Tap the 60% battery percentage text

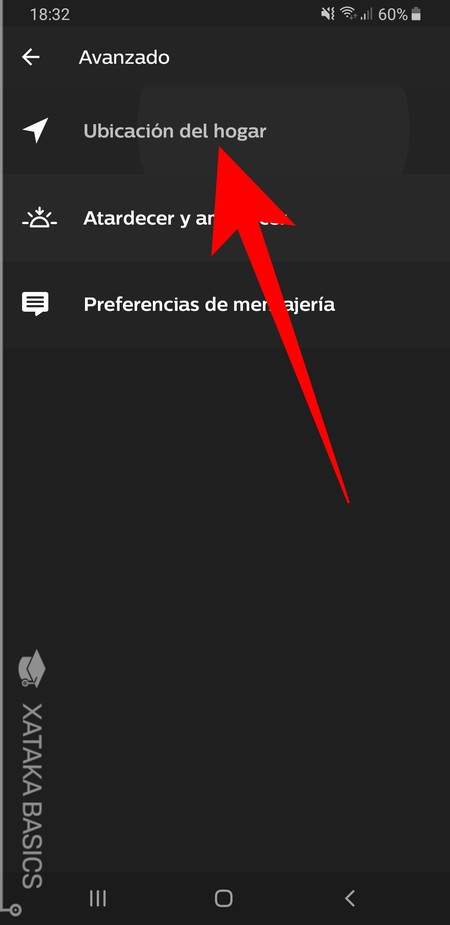pos(393,14)
